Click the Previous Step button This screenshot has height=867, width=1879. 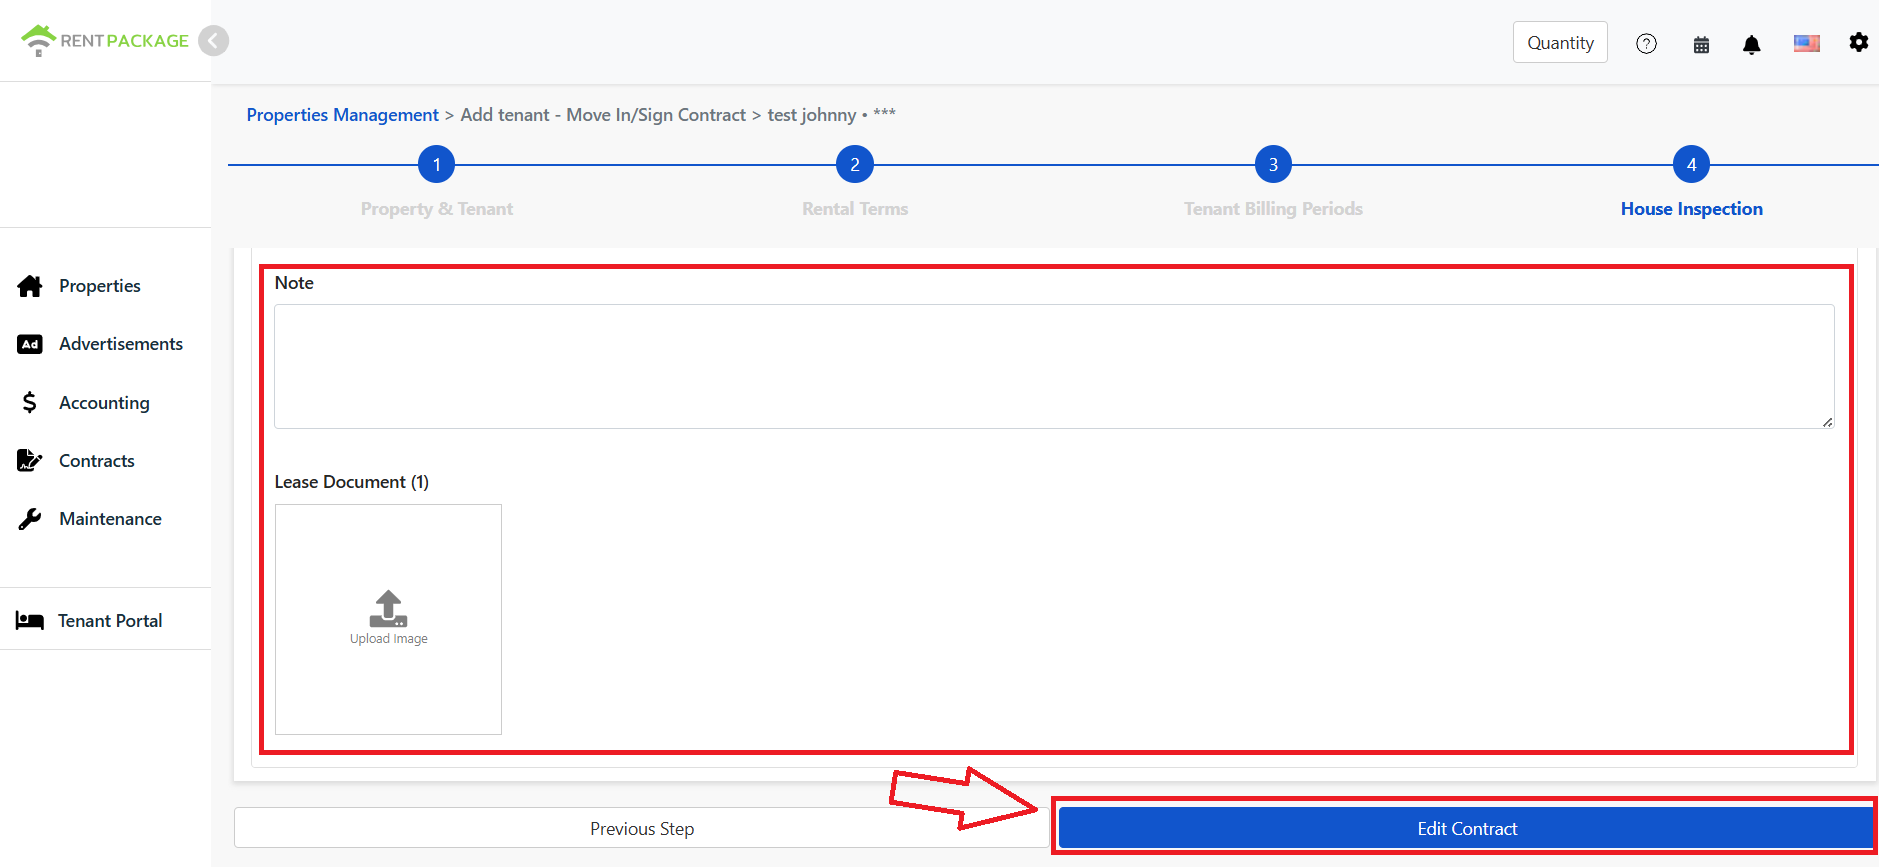point(641,828)
